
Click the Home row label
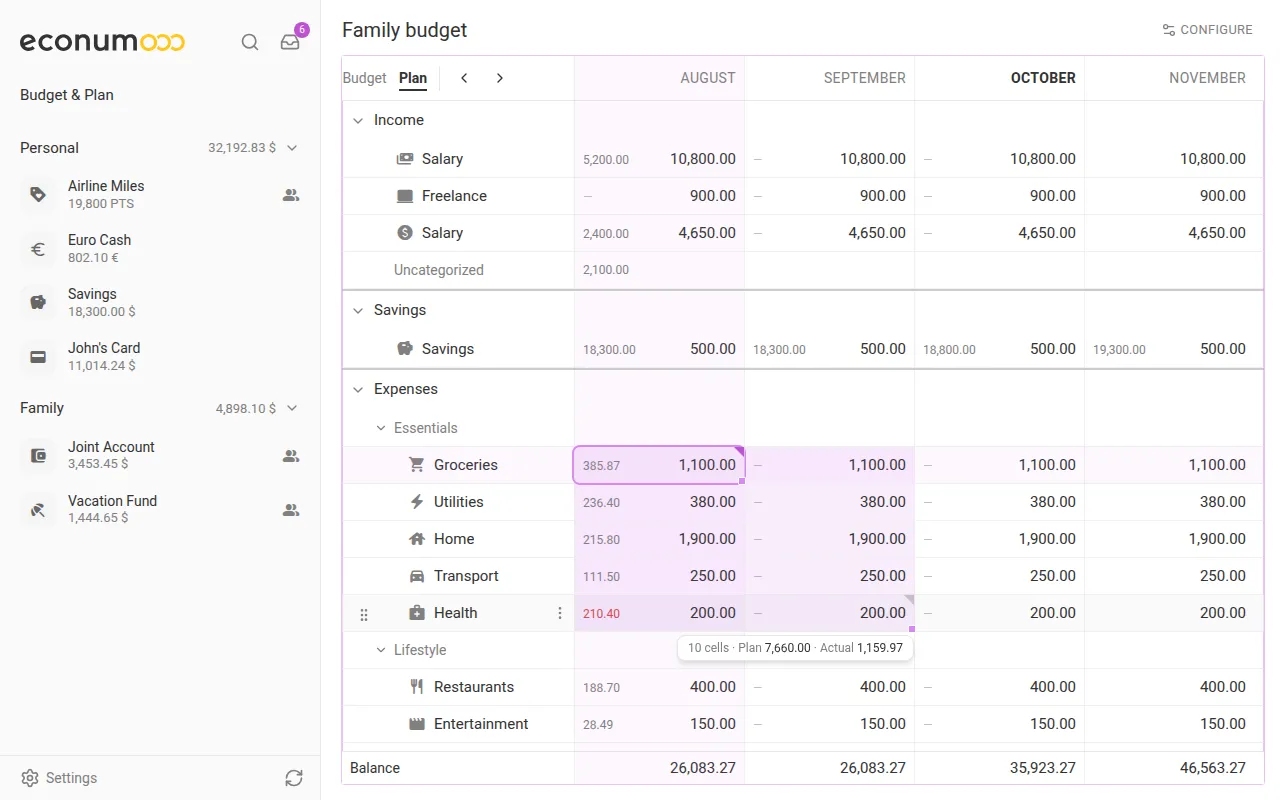click(454, 539)
